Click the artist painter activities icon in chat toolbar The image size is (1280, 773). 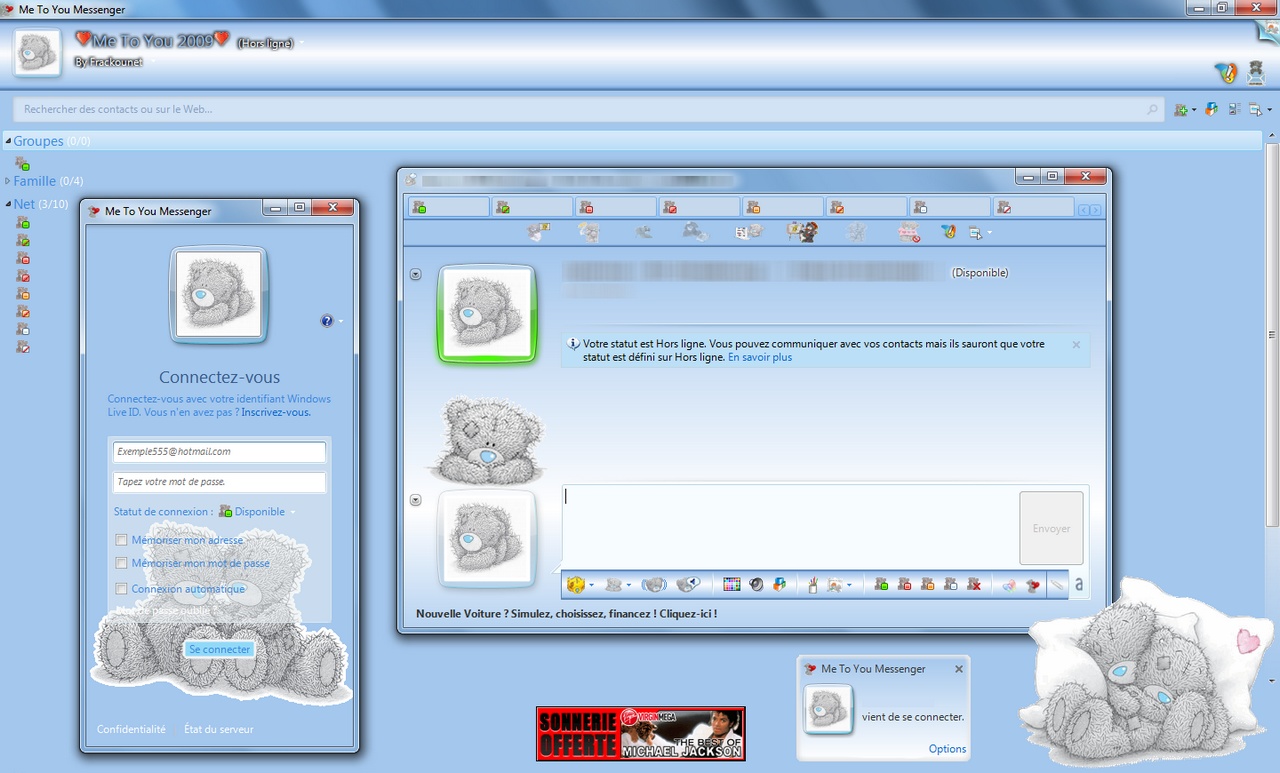coord(802,232)
